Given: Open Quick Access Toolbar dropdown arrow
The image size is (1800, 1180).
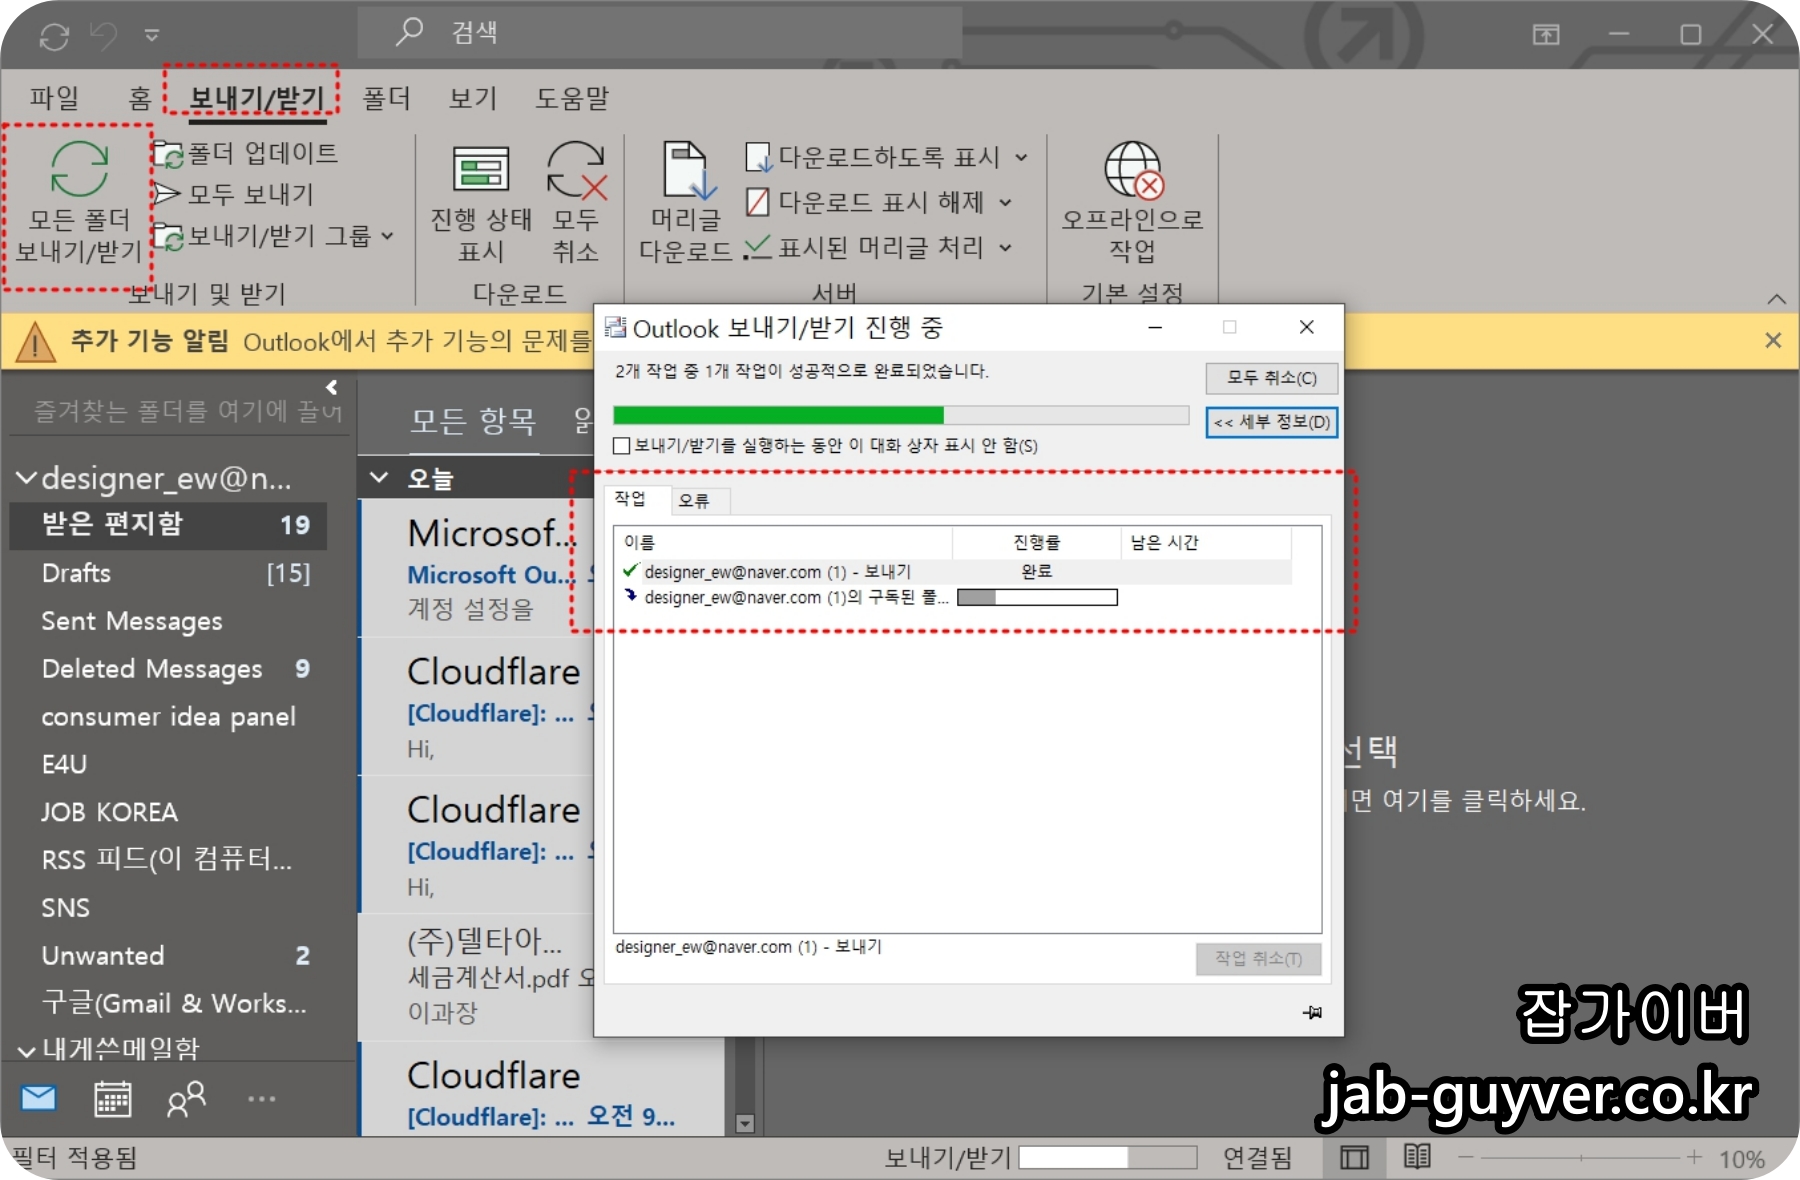Looking at the screenshot, I should (152, 36).
